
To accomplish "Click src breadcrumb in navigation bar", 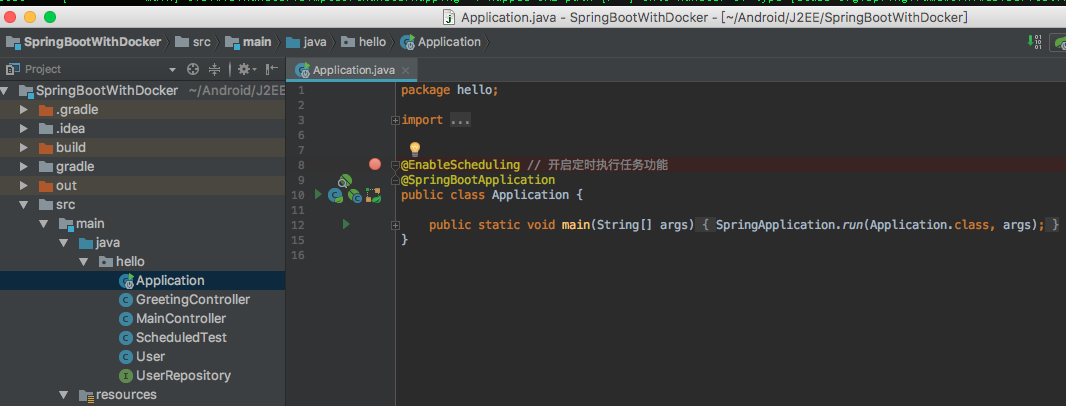I will pos(193,42).
